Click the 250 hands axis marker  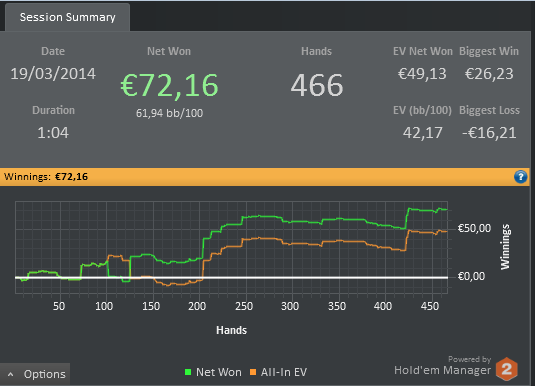click(244, 306)
